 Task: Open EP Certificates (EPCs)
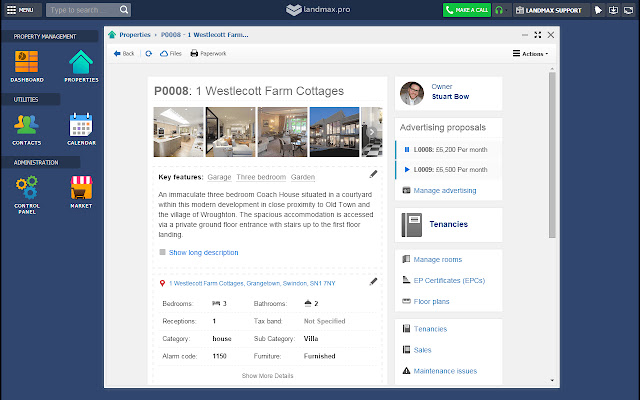click(x=449, y=280)
